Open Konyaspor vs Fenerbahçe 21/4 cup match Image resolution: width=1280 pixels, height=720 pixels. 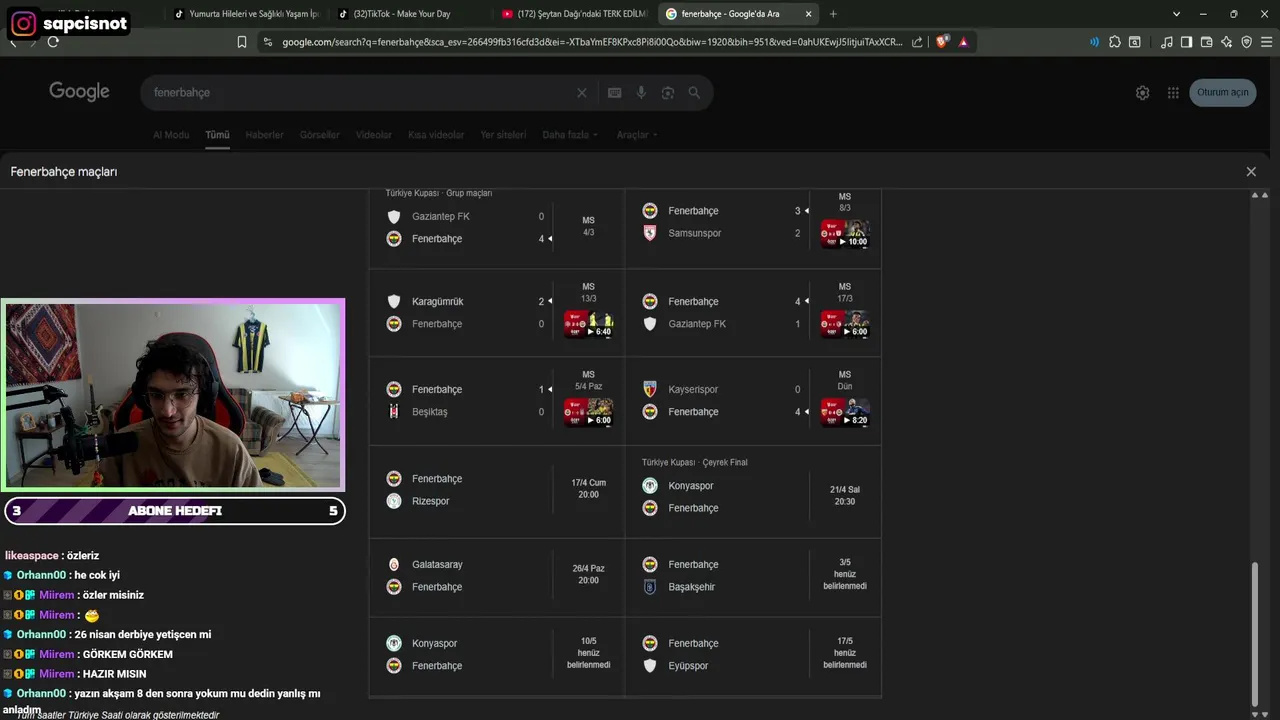[x=753, y=490]
